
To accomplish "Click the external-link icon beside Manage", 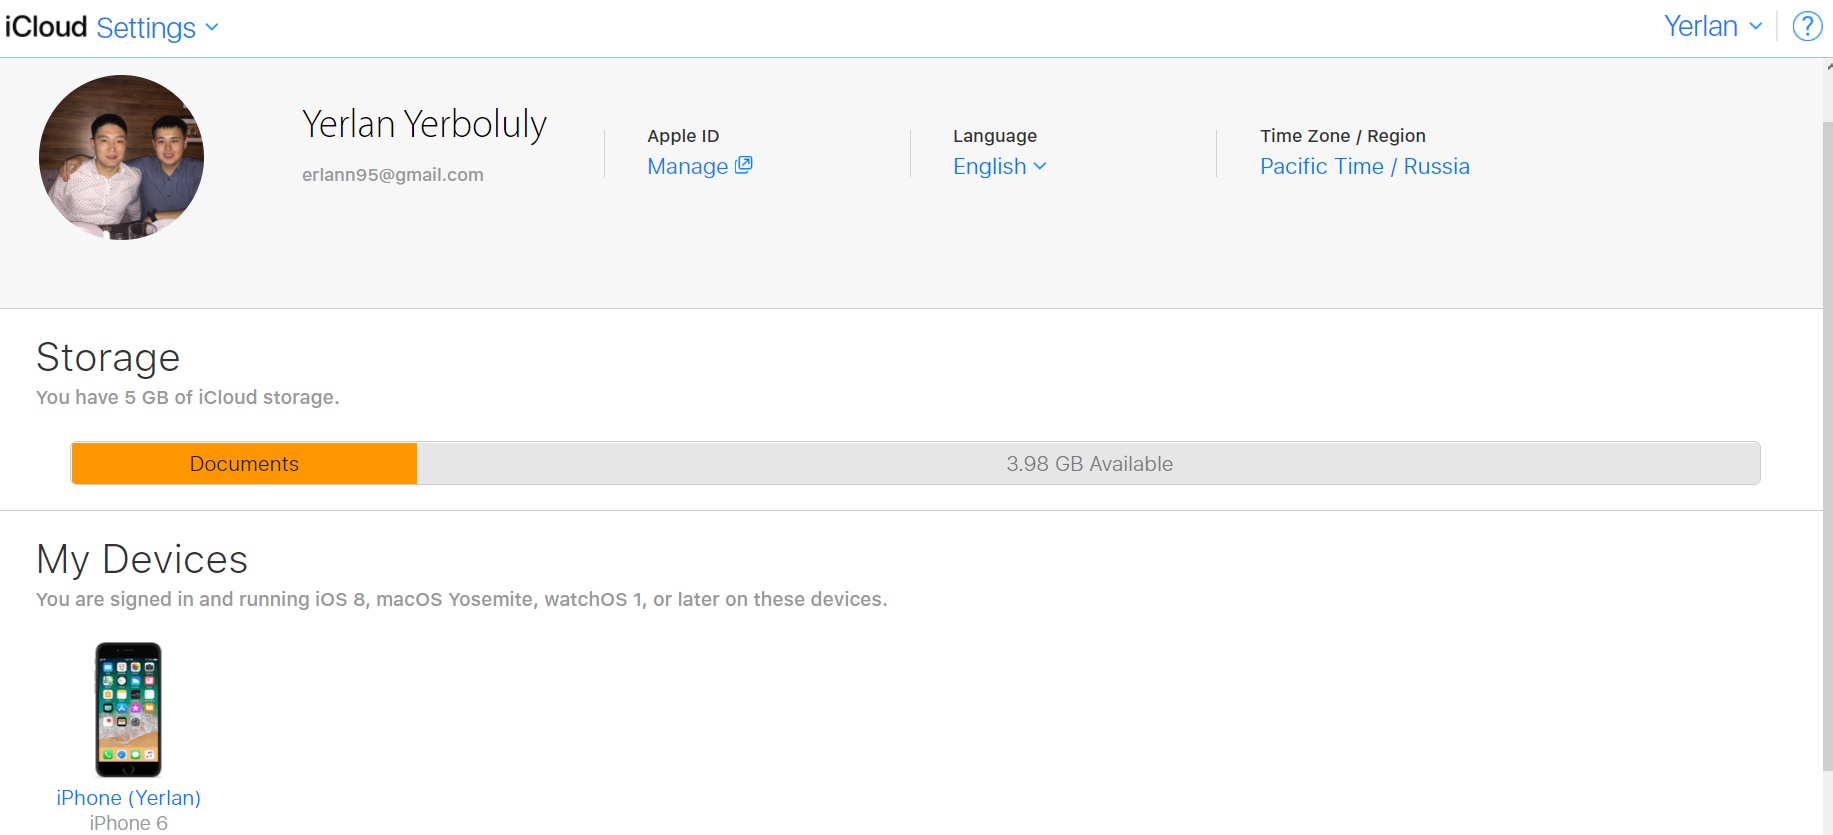I will pyautogui.click(x=743, y=165).
